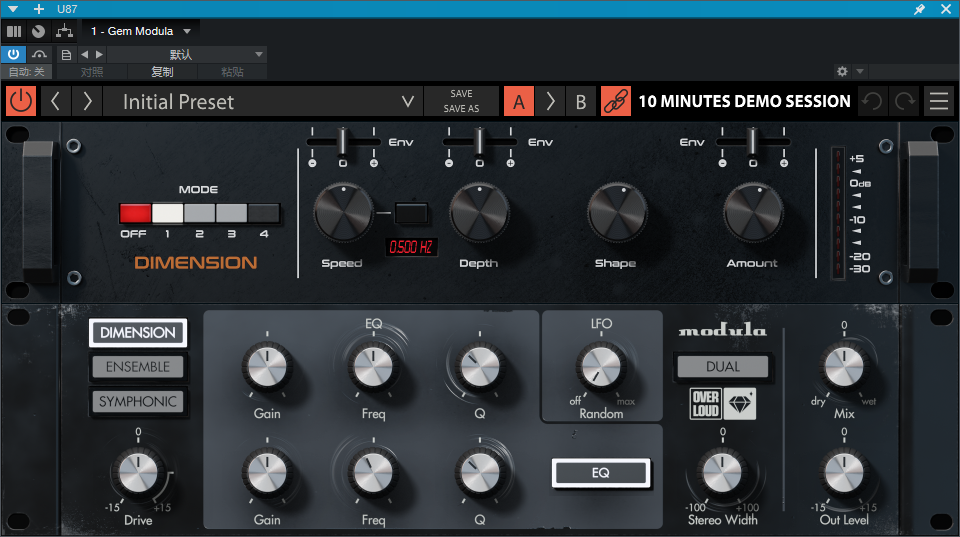
Task: Click the gem diamond logo icon
Action: coord(740,404)
